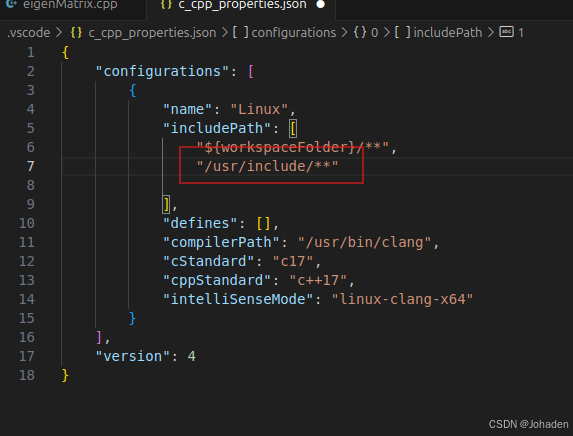Open the 0 object breadcrumb segment

(x=375, y=33)
